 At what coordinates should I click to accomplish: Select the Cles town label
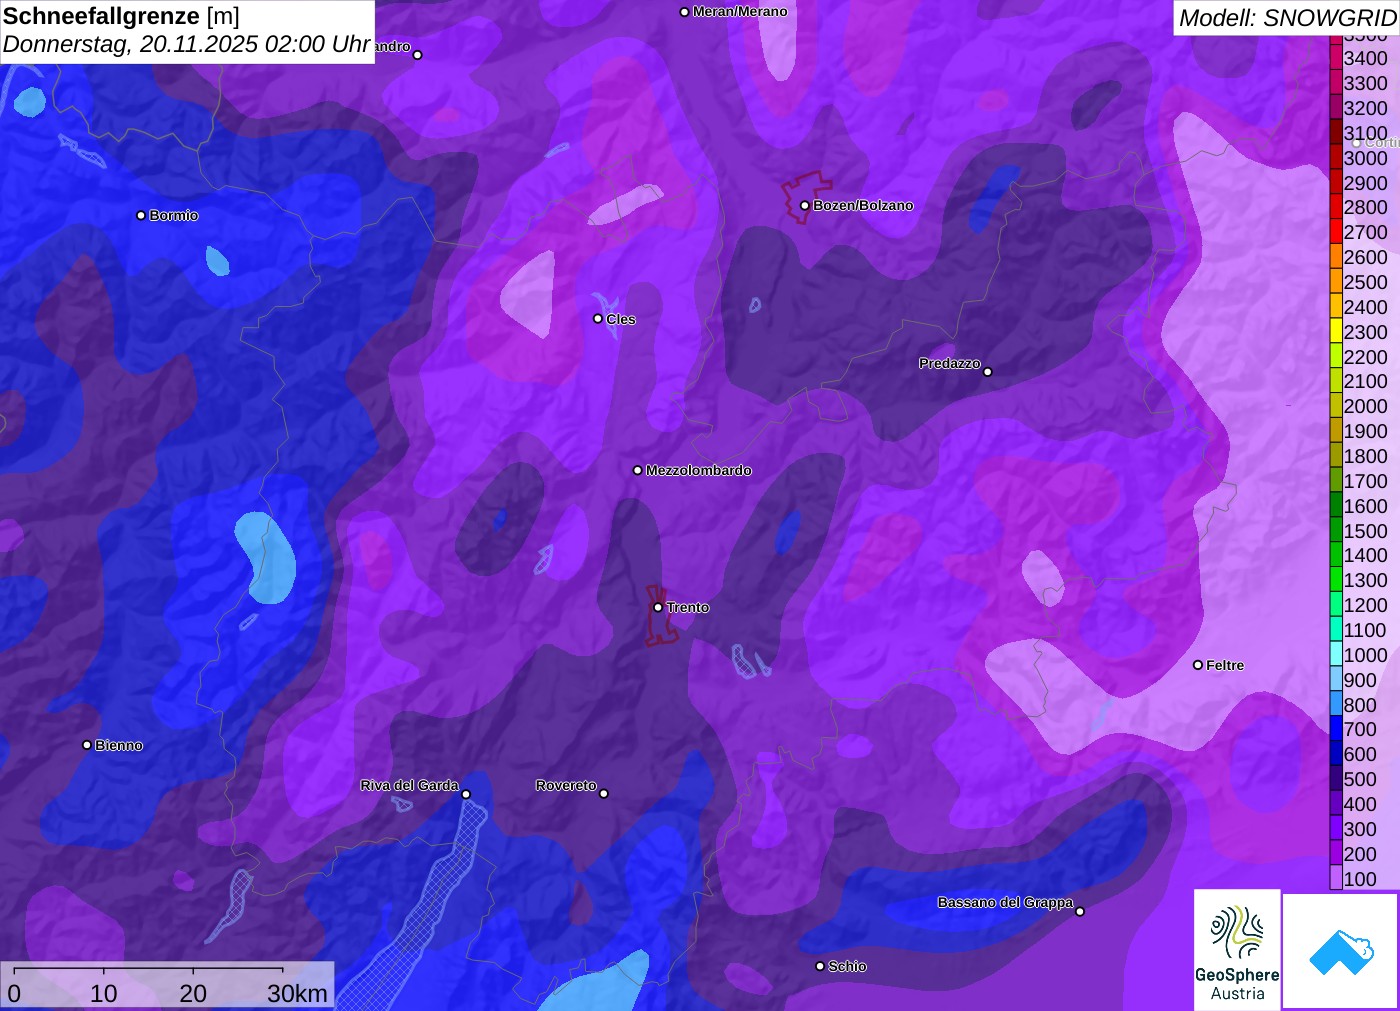(x=621, y=319)
